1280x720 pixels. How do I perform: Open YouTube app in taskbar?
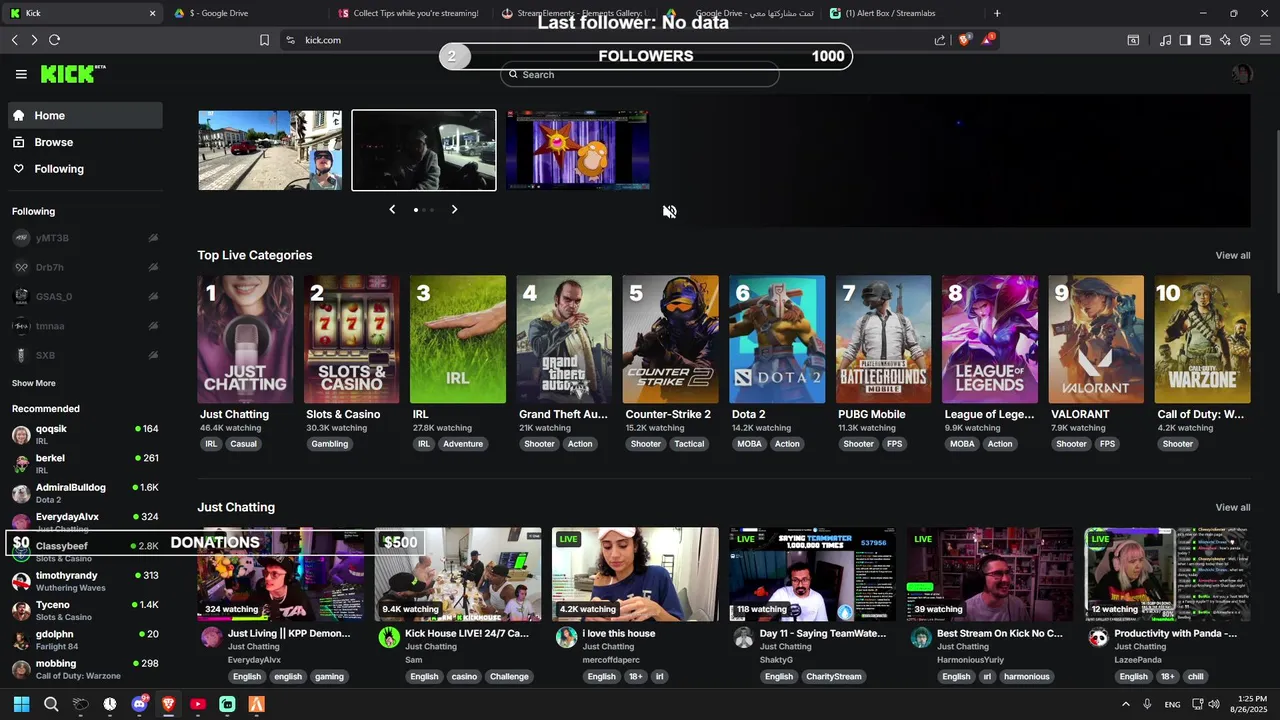(198, 704)
